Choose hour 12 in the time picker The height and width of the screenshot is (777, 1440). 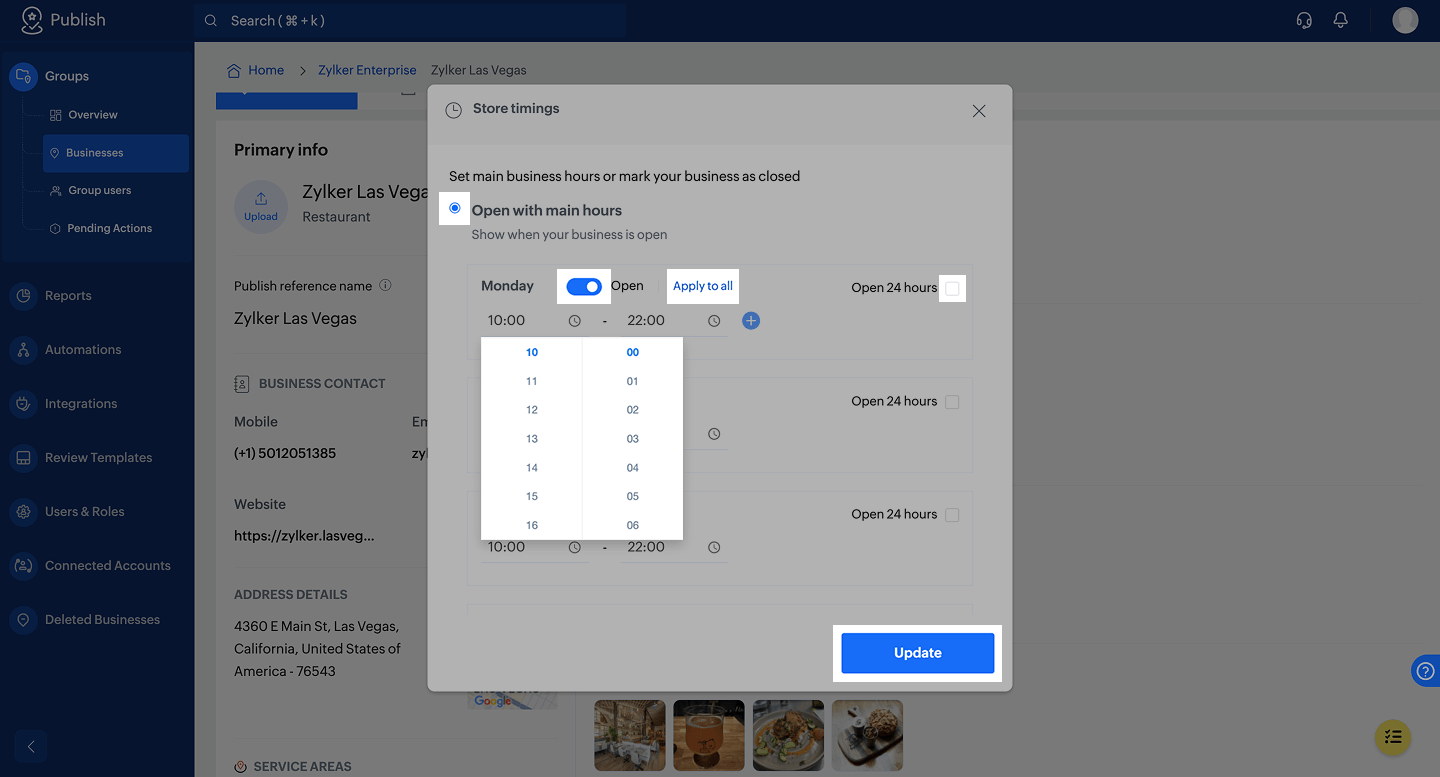(x=532, y=410)
